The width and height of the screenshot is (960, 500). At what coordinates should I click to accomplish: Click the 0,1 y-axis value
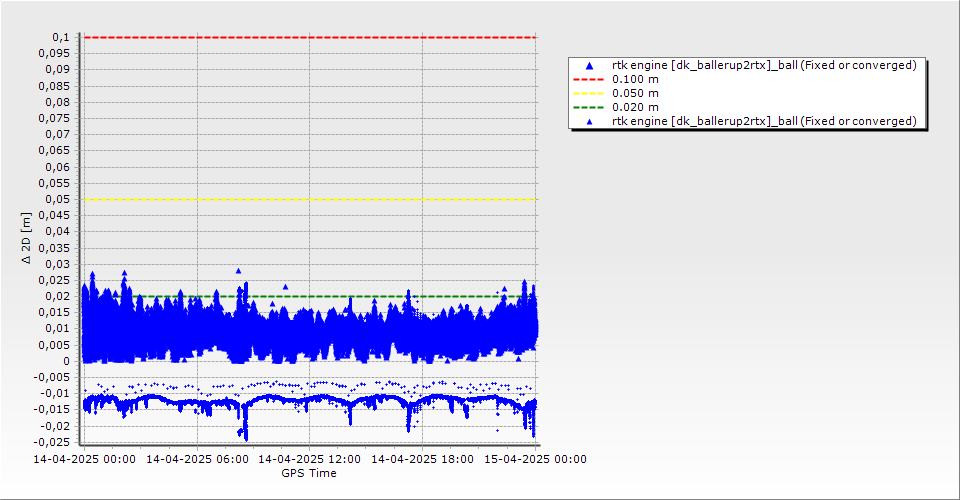coord(61,37)
